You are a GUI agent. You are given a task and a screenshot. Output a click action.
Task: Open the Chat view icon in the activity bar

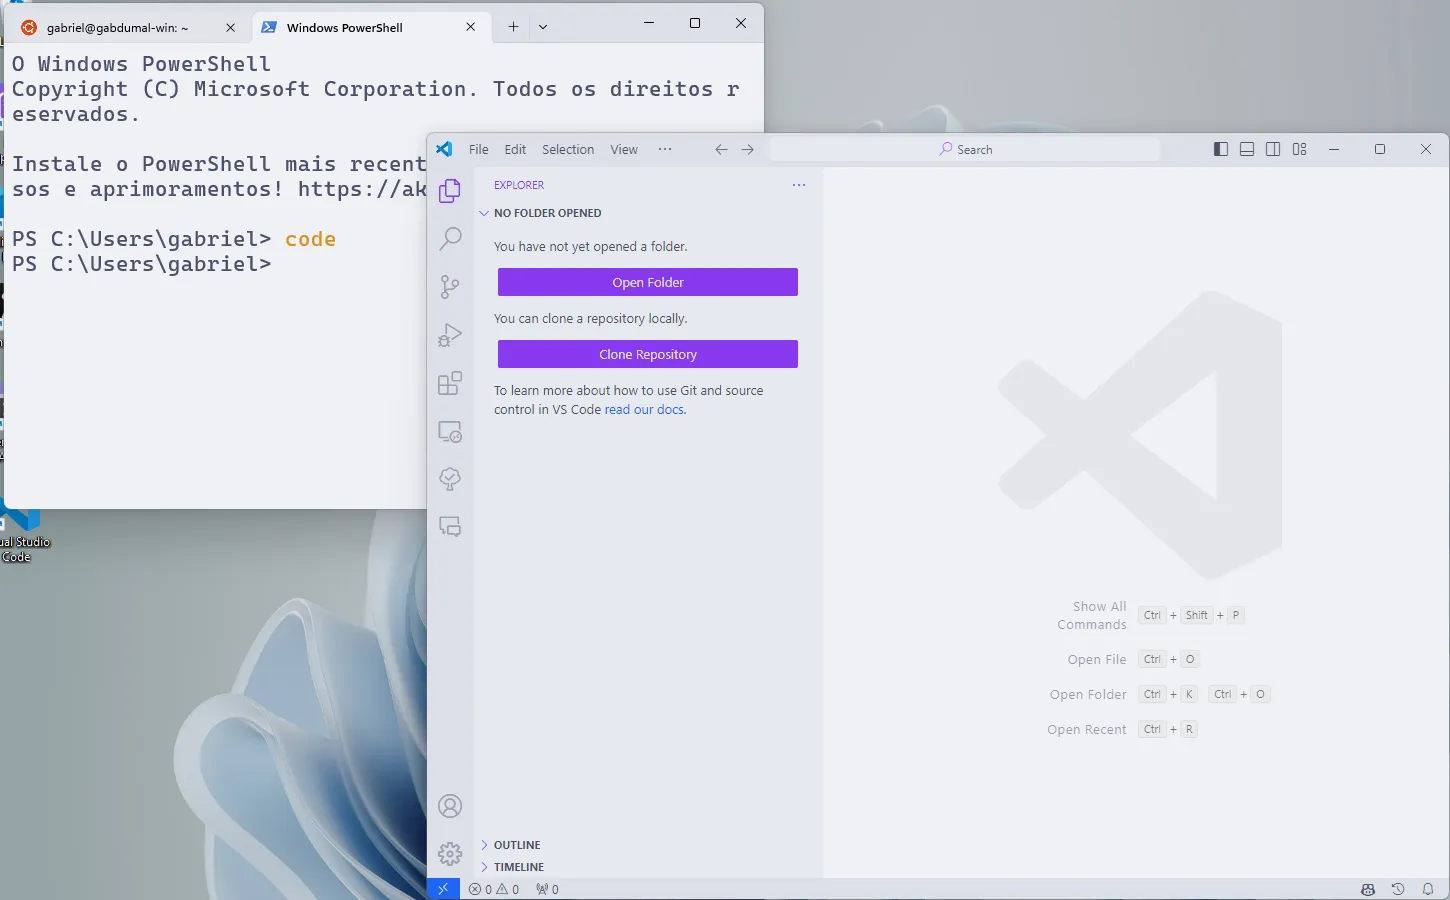450,527
